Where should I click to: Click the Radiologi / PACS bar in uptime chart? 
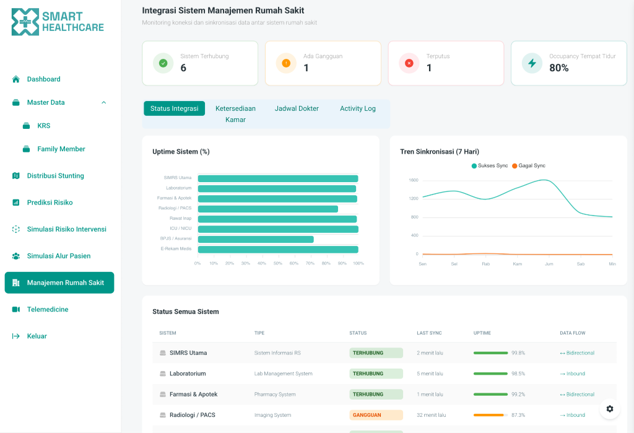(268, 209)
